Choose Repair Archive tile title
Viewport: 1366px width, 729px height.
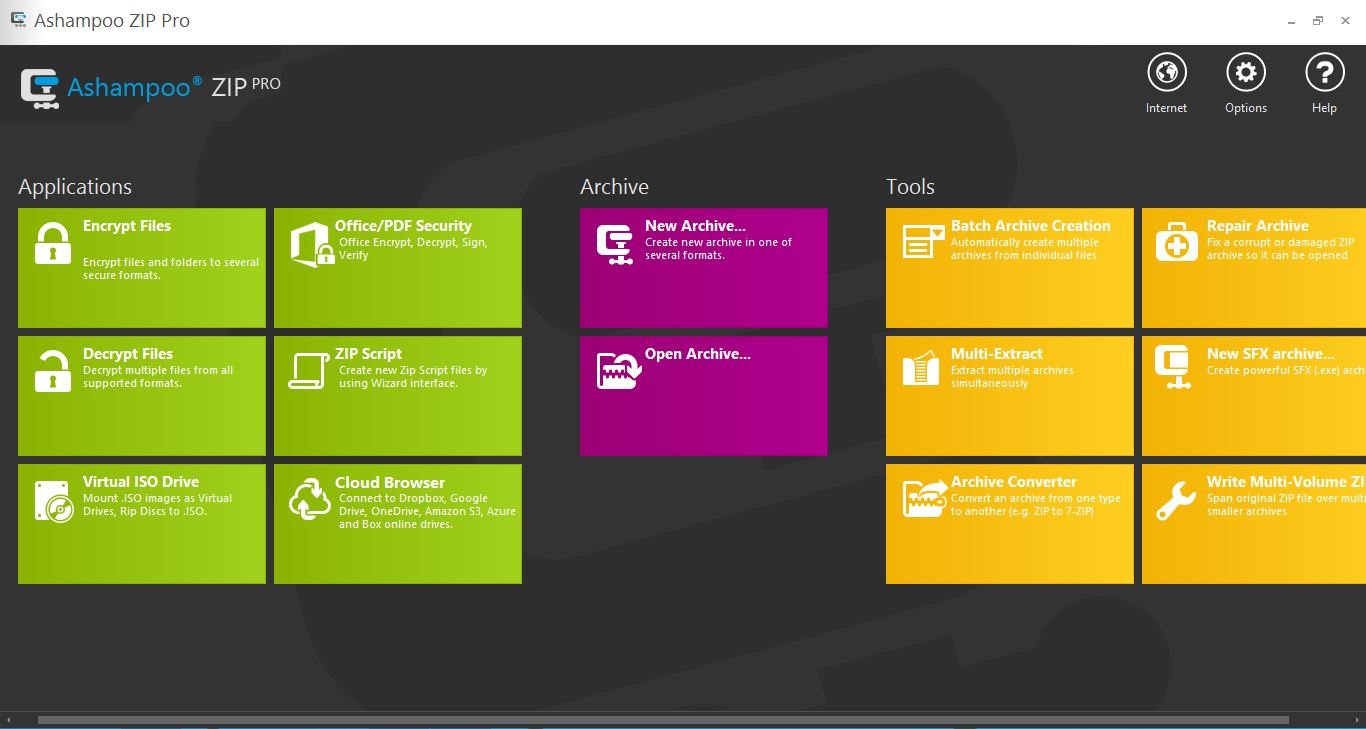point(1258,226)
